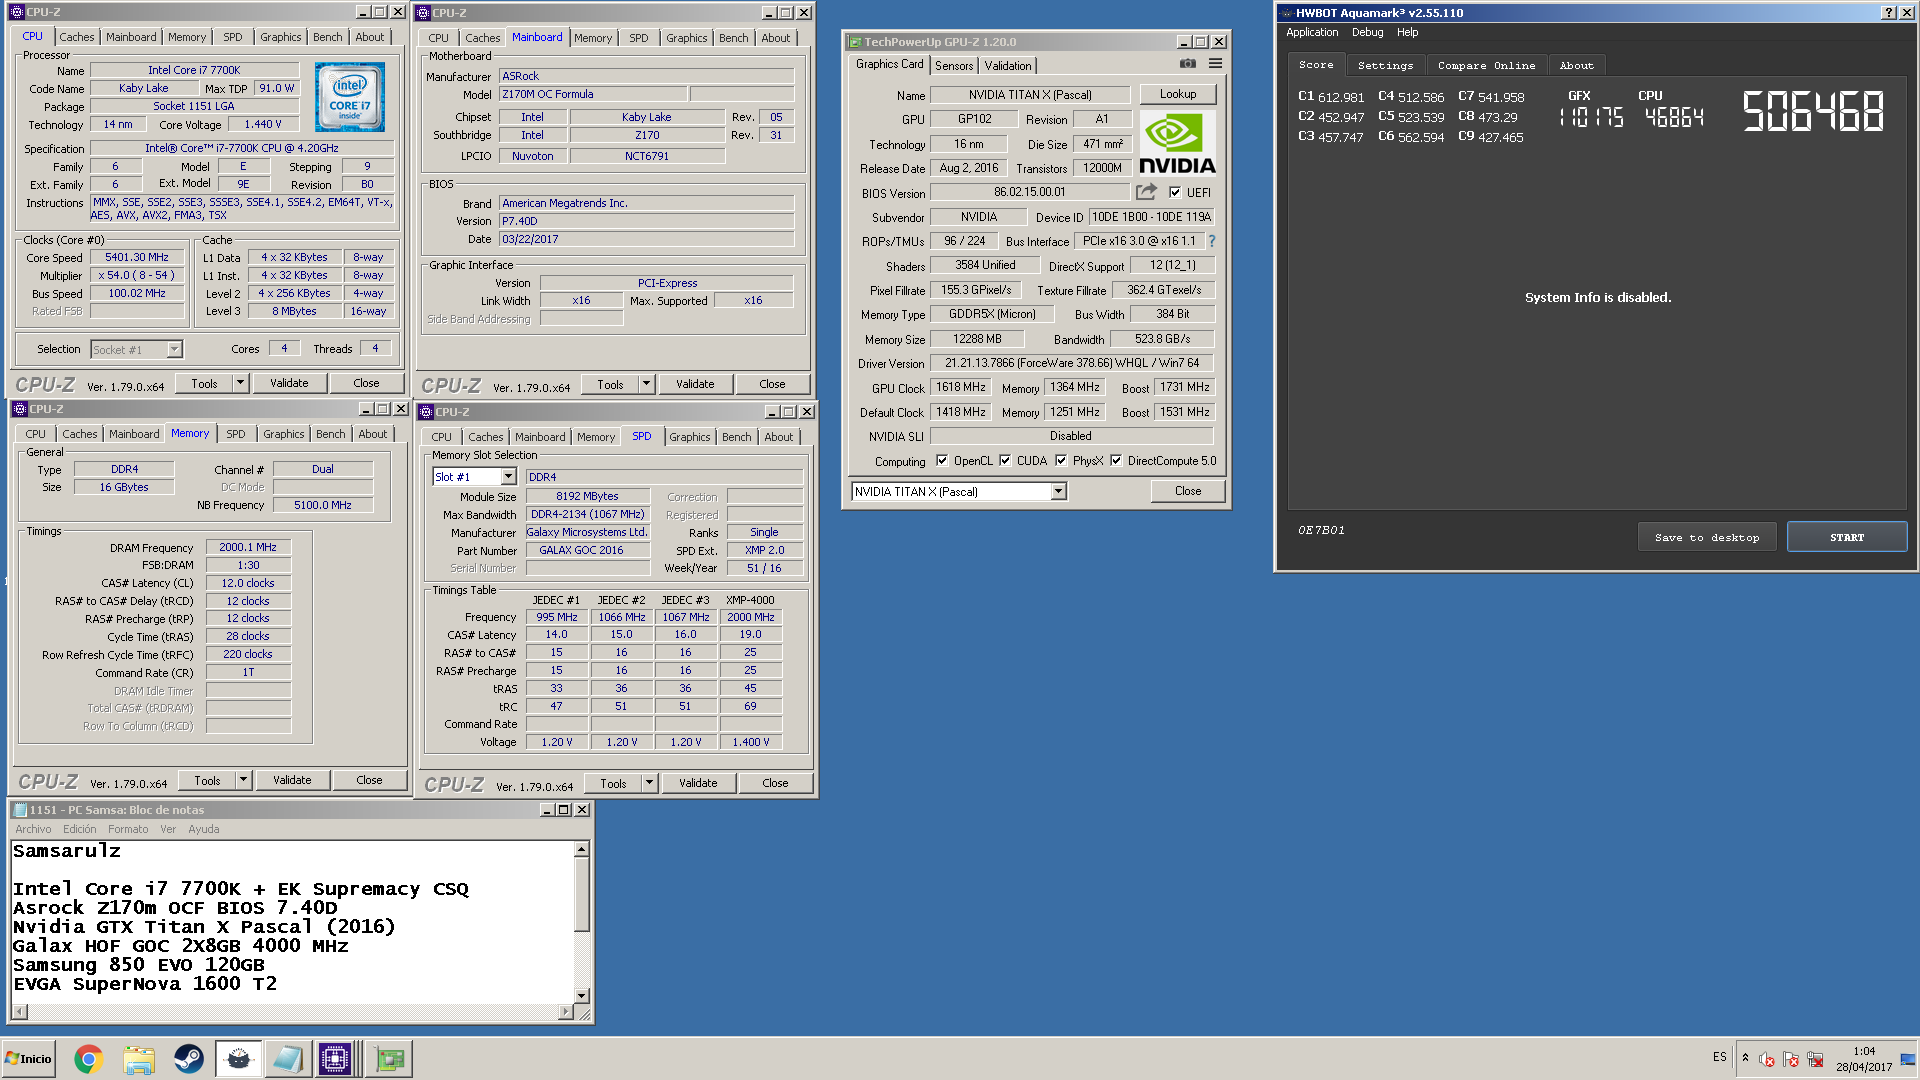
Task: Click the GPU-Z Name field NVIDIA TITAN X
Action: point(1030,95)
